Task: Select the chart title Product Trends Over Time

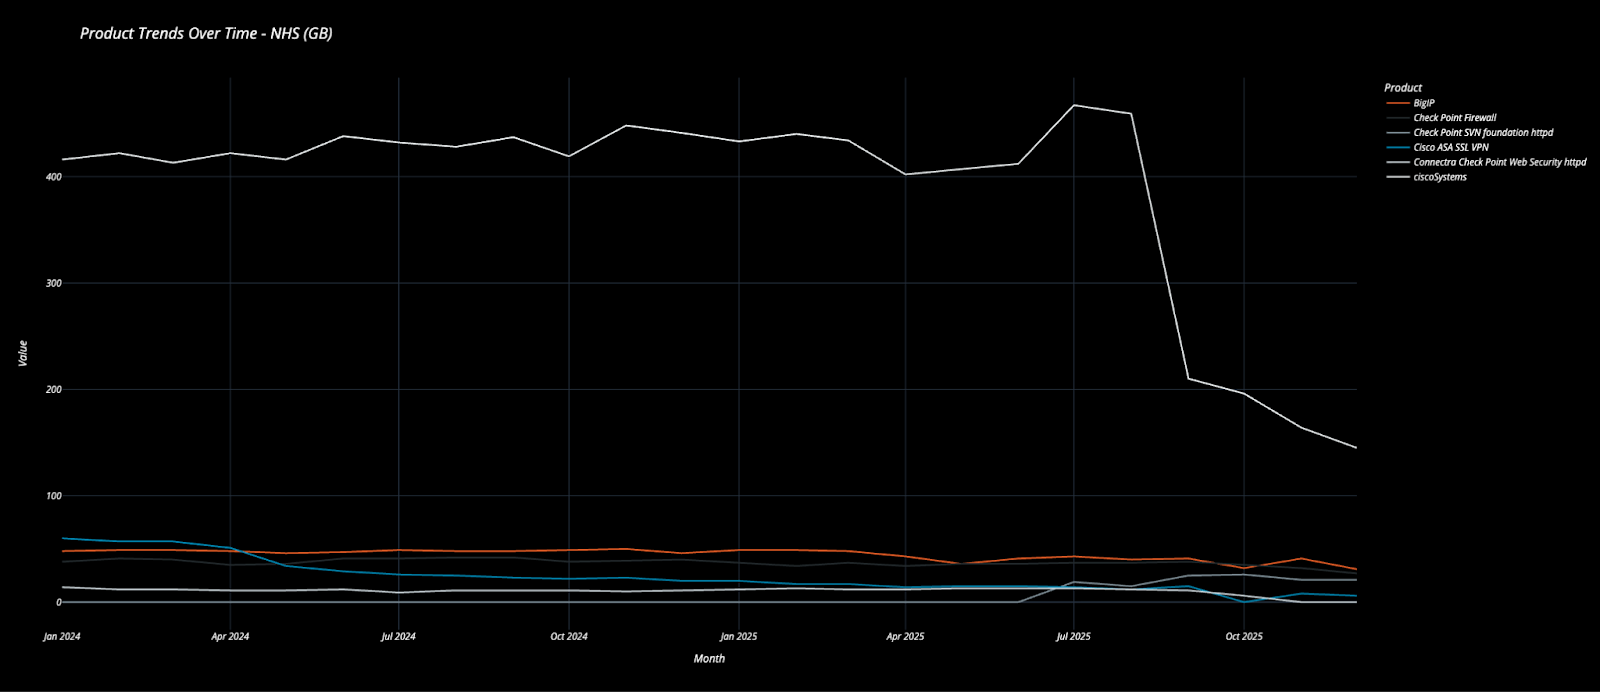Action: click(x=206, y=34)
